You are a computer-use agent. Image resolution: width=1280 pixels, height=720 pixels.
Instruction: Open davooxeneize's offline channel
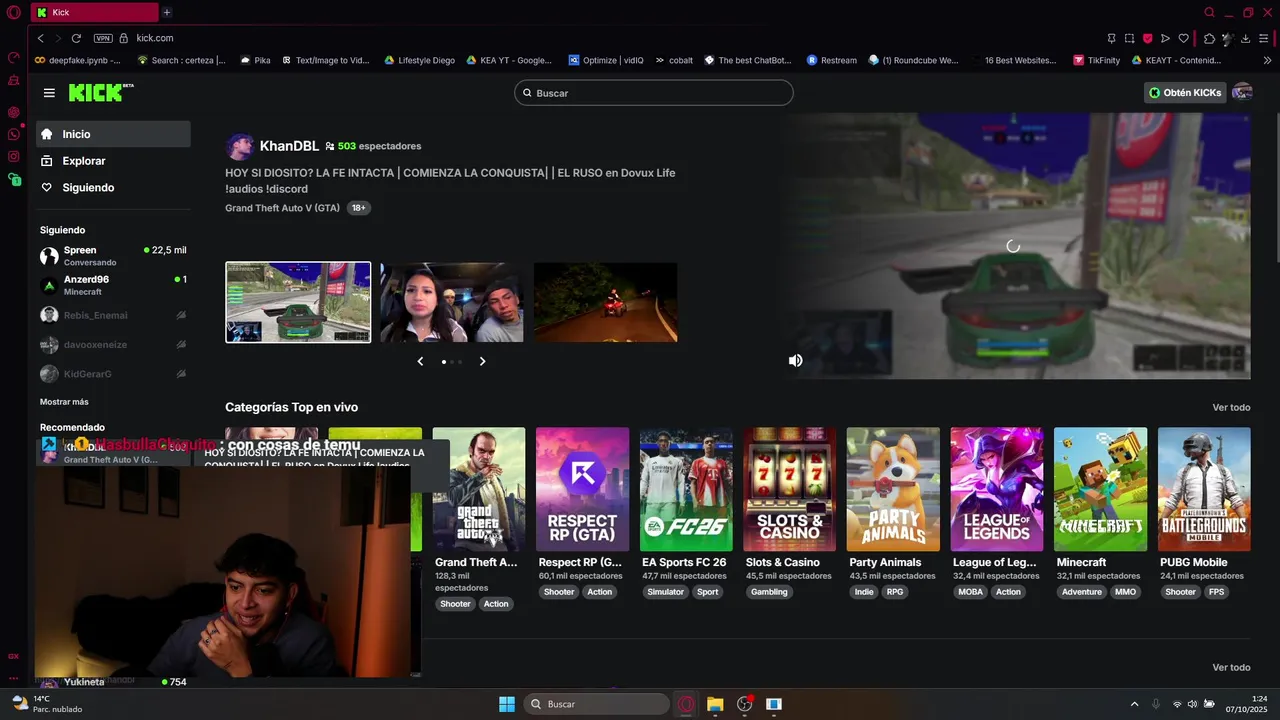point(113,344)
